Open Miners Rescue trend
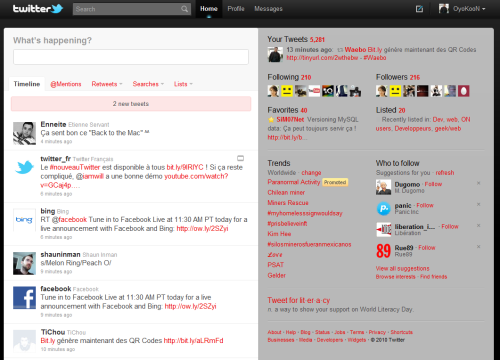The image size is (500, 360). 288,203
